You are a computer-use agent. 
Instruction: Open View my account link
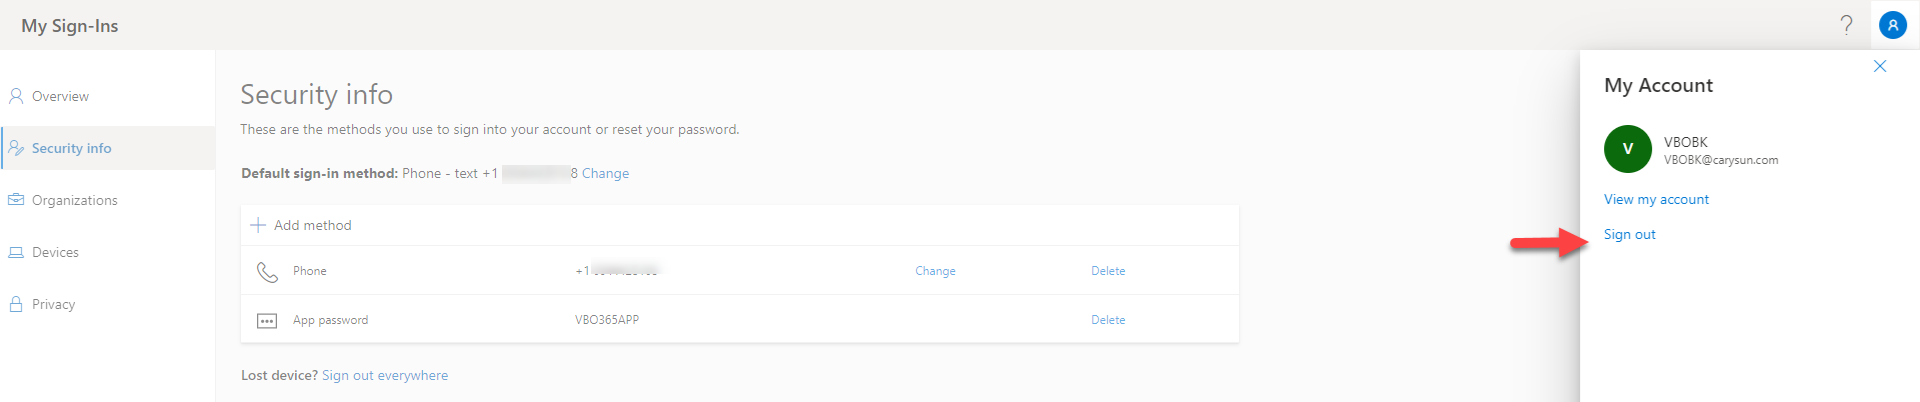[x=1656, y=199]
